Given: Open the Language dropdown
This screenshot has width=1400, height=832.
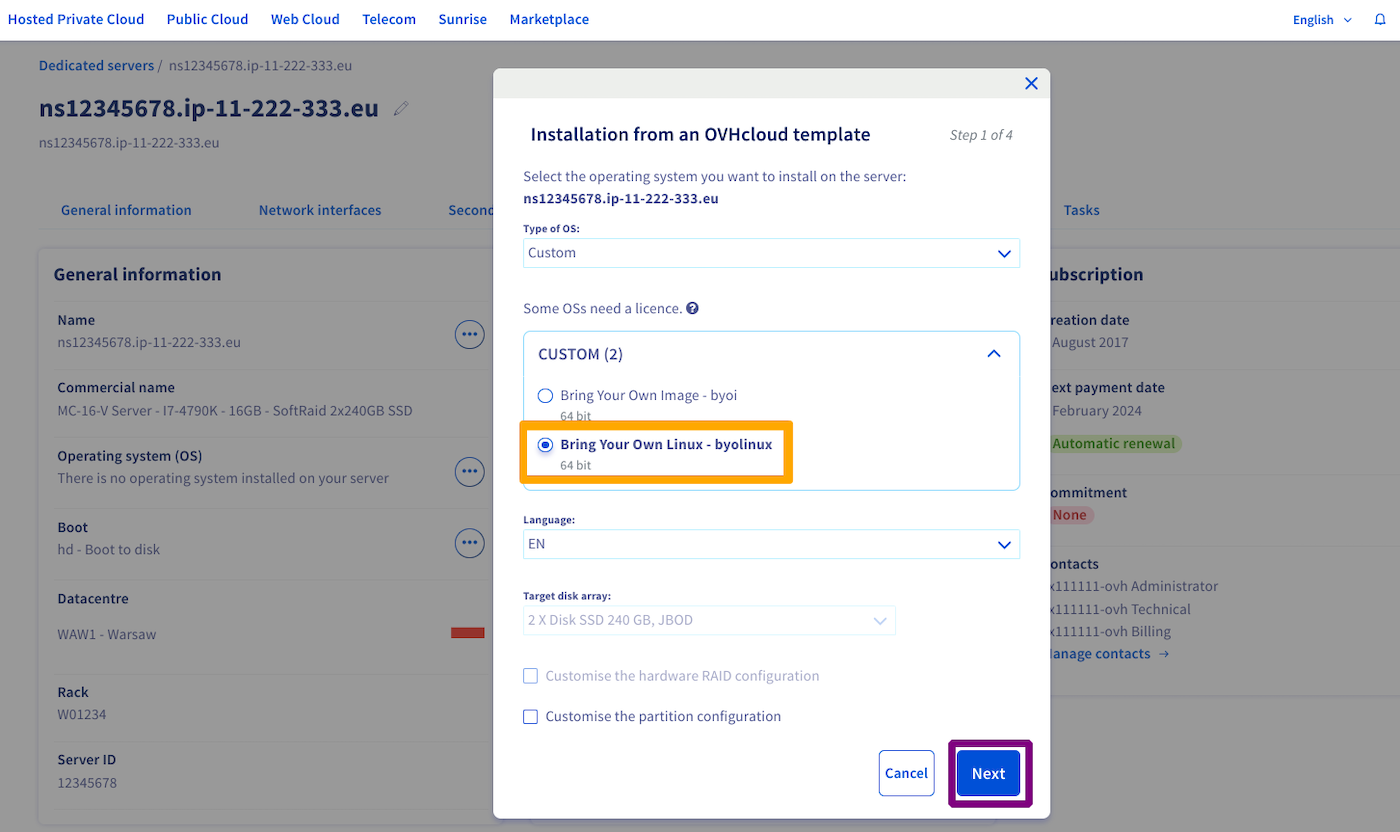Looking at the screenshot, I should tap(771, 545).
